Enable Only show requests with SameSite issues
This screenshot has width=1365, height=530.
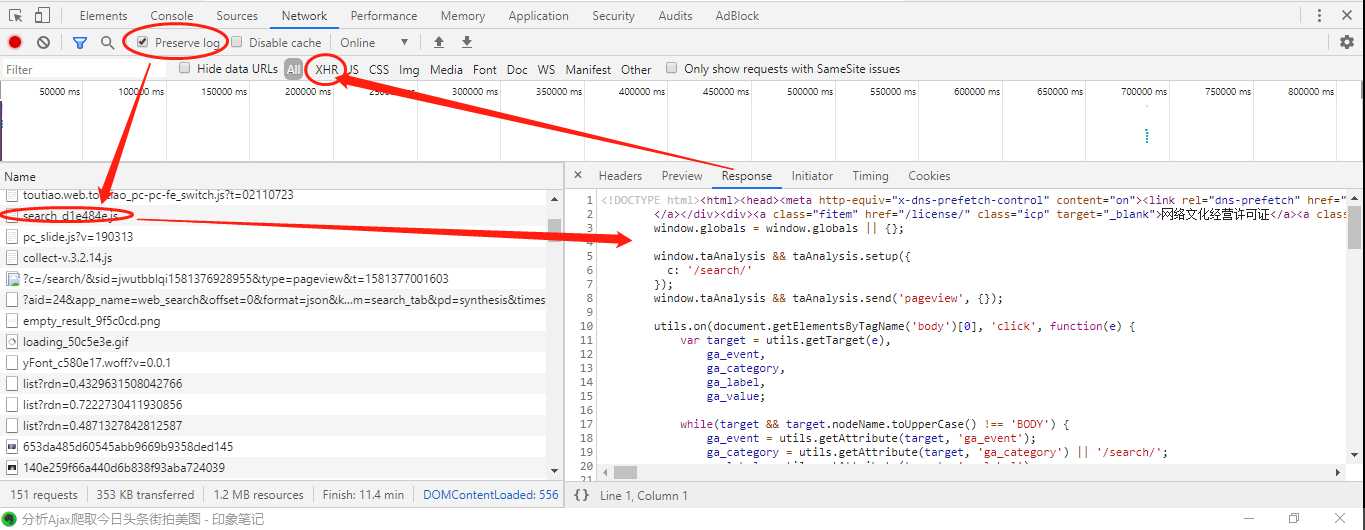tap(673, 69)
